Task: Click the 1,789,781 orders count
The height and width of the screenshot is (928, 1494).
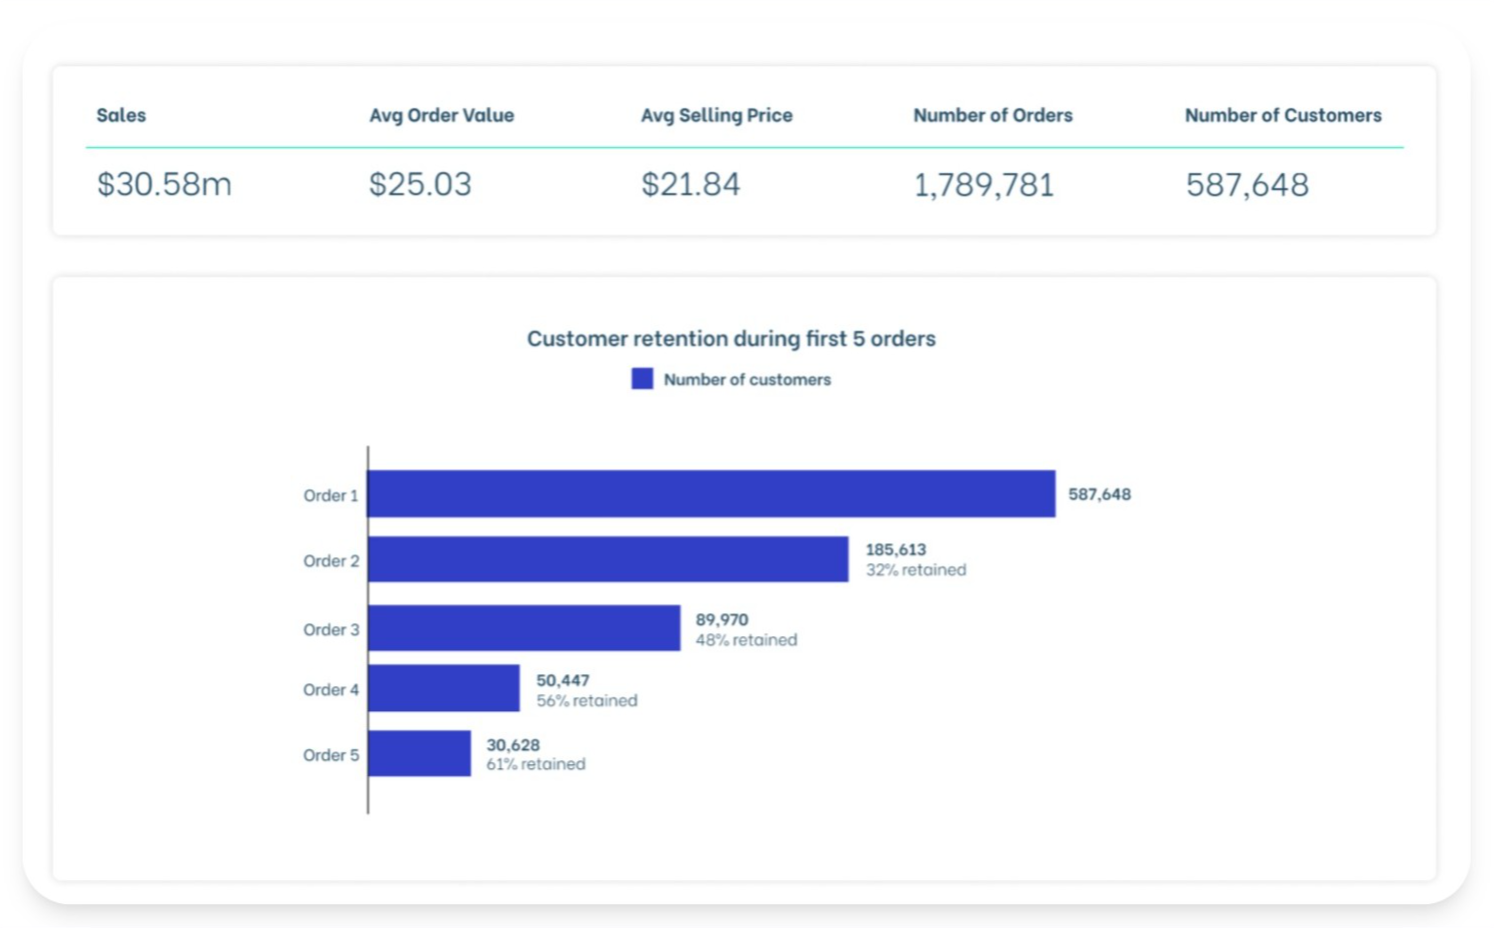Action: [x=983, y=184]
